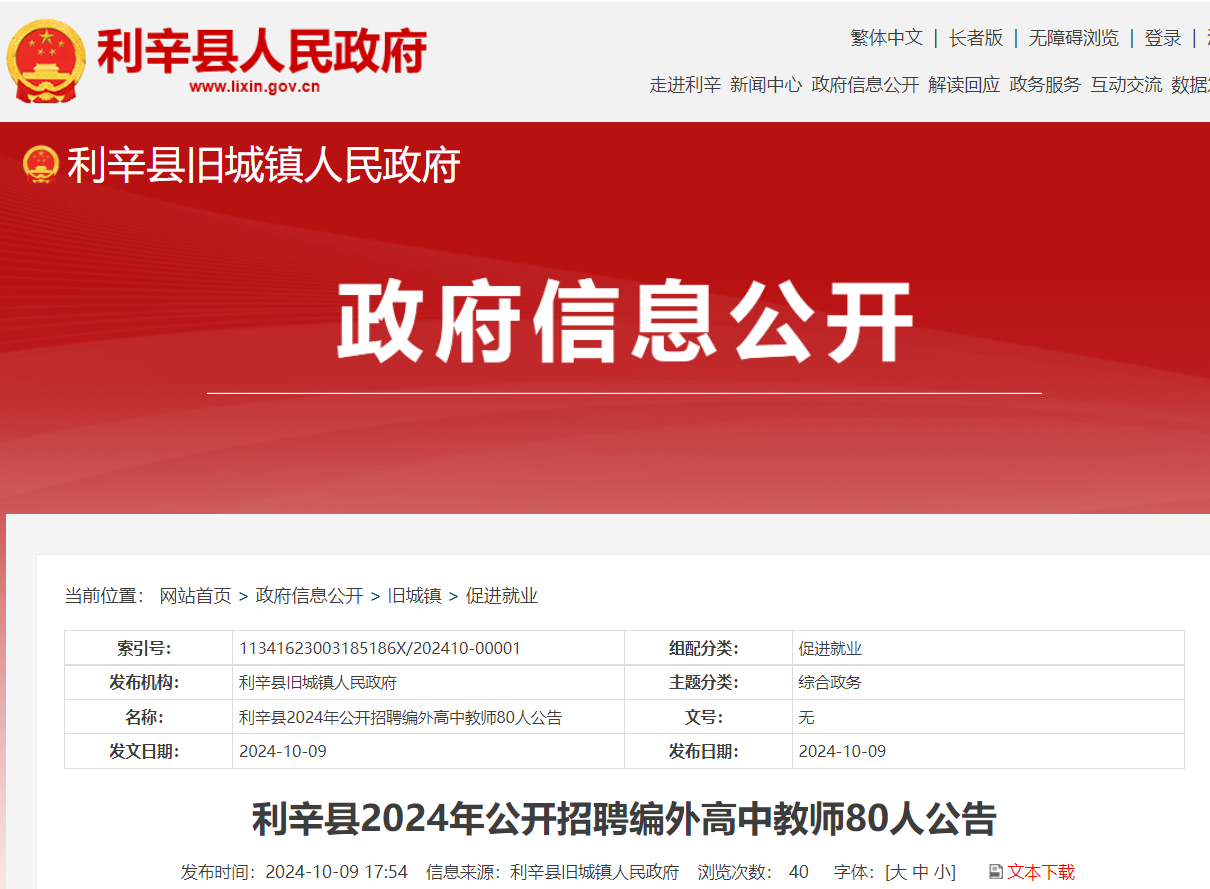Set font size to 中
1210x889 pixels.
(x=920, y=872)
